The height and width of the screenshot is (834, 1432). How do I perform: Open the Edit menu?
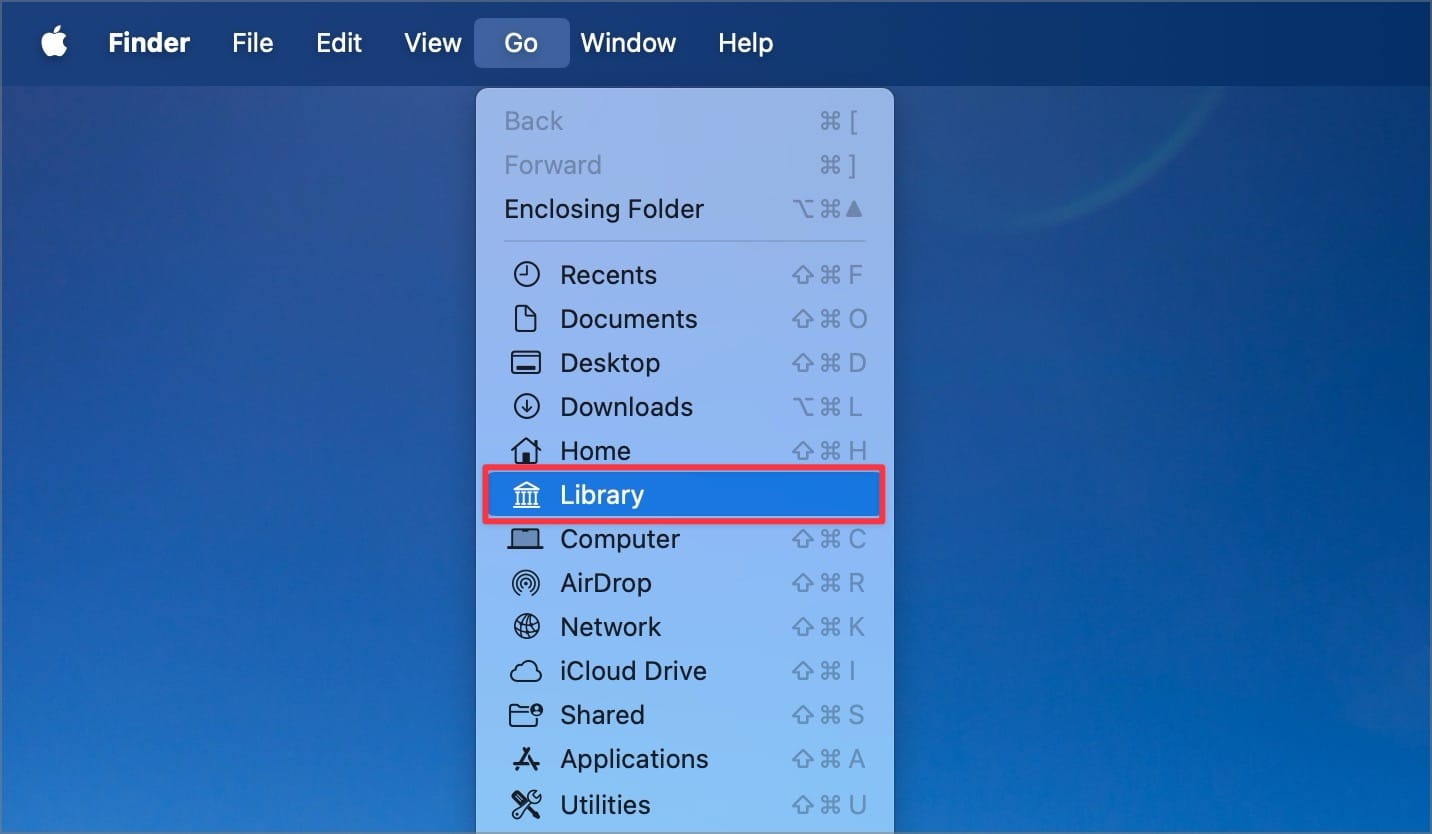tap(339, 43)
